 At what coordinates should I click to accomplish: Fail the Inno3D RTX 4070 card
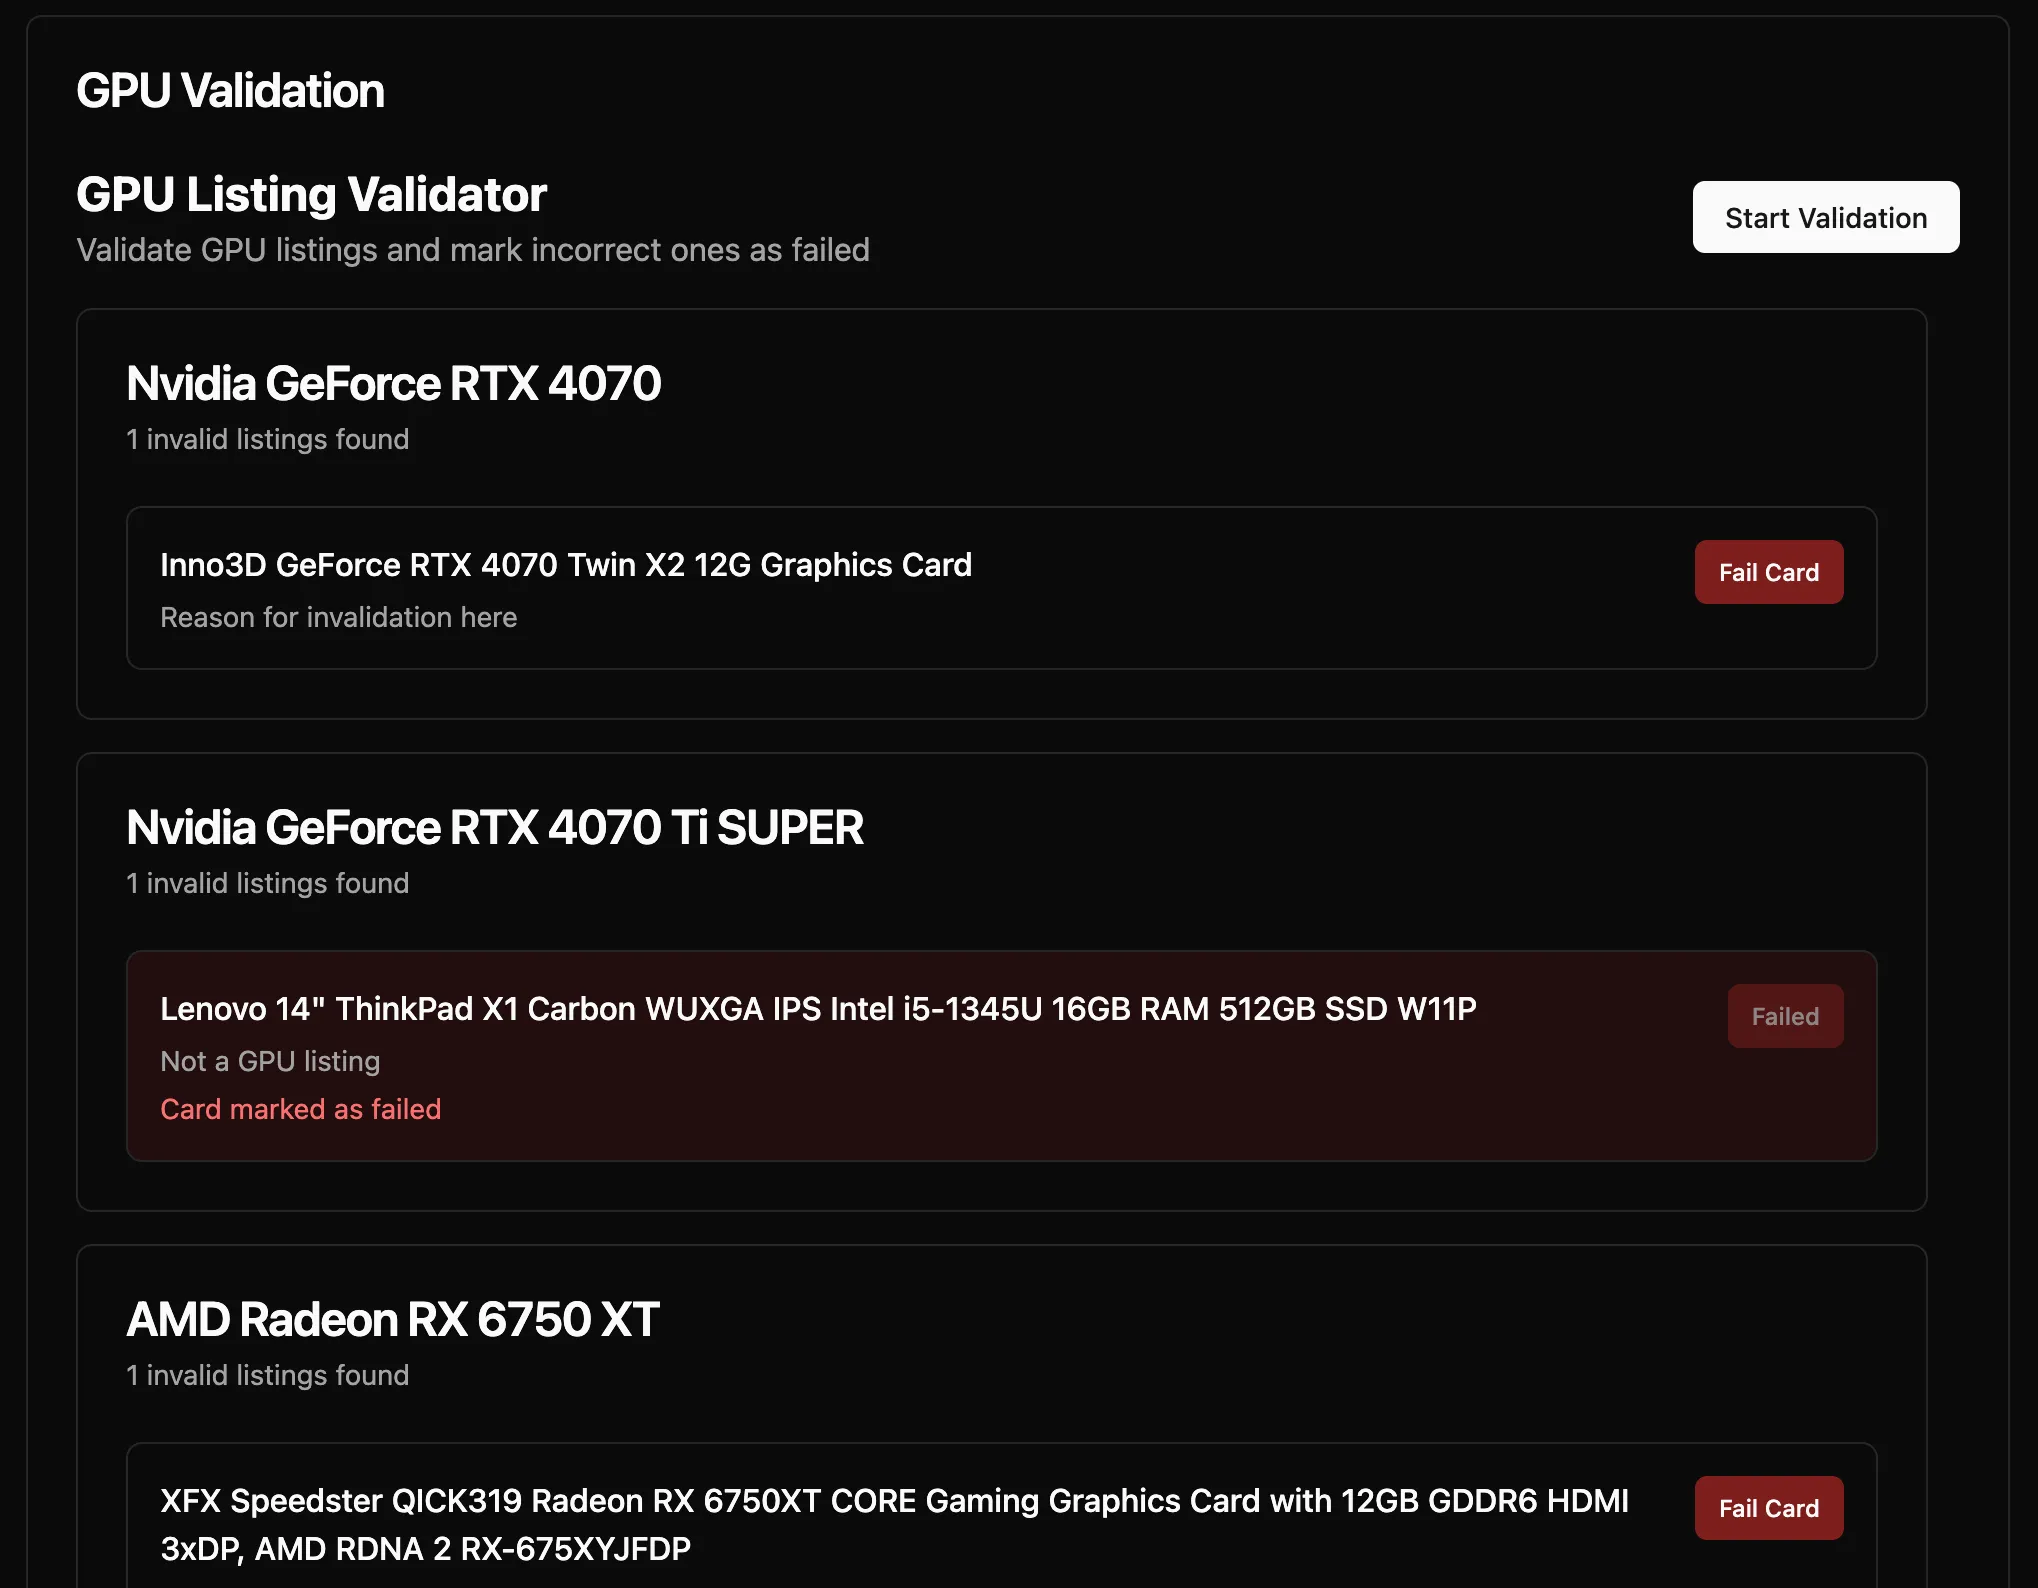[x=1768, y=572]
